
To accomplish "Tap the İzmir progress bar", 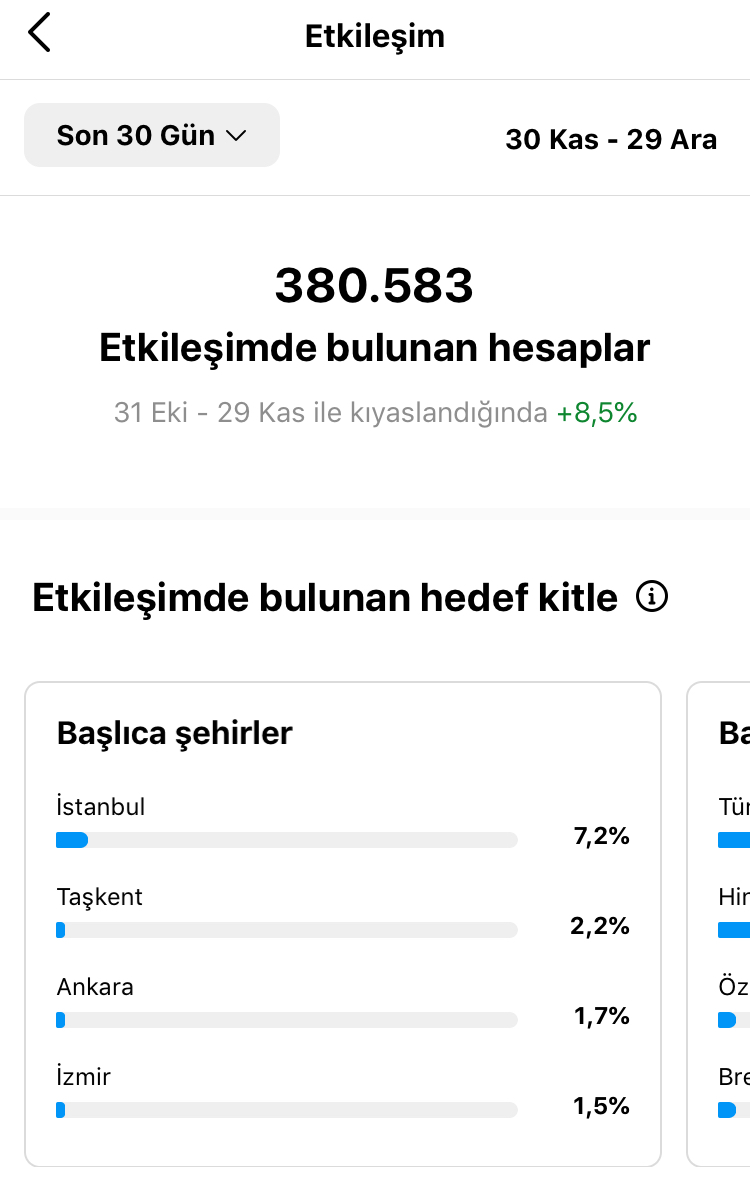I will (287, 1110).
